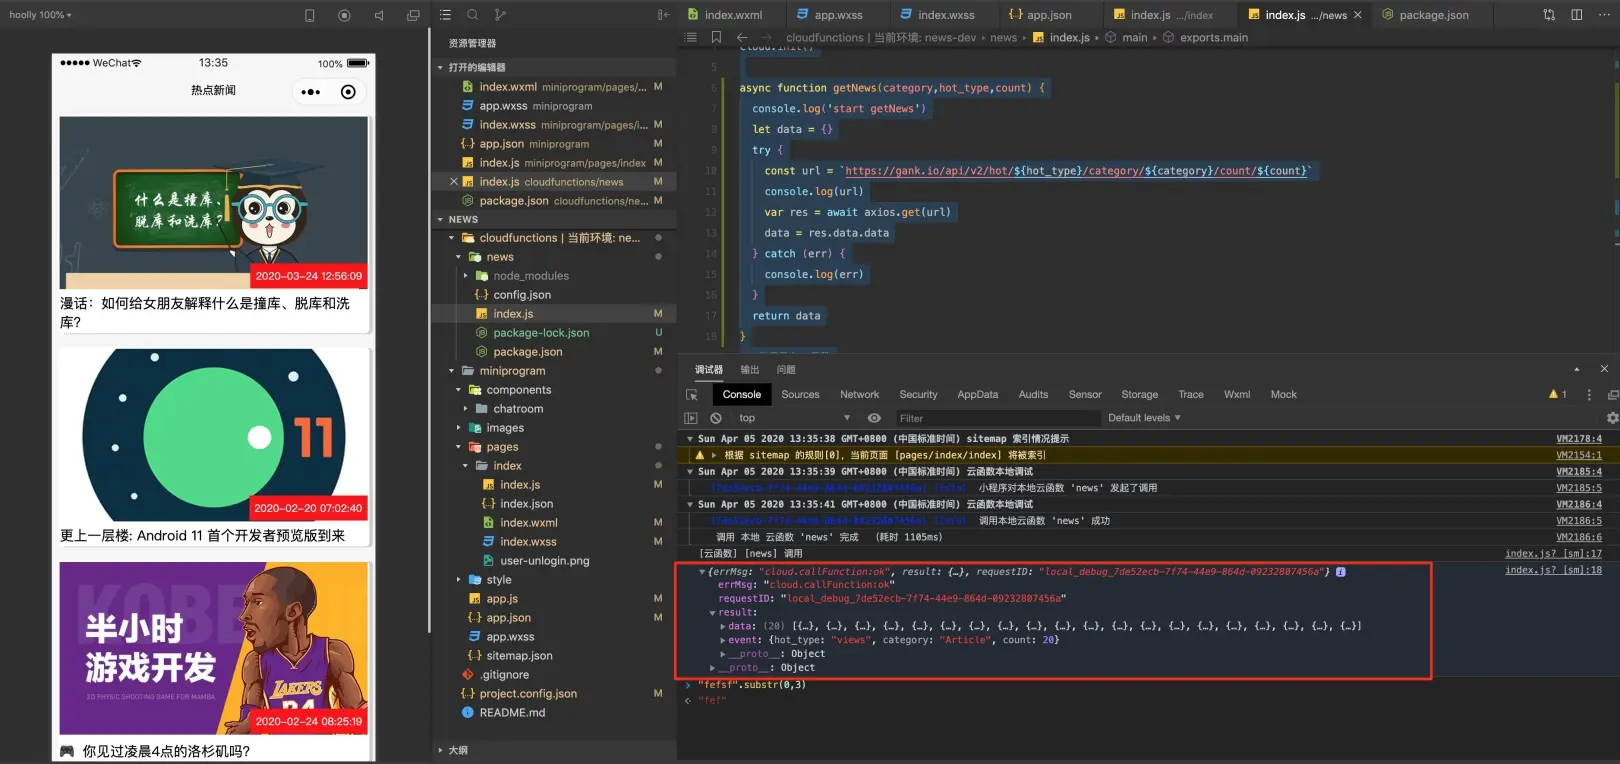Select project.config.json in the file tree

point(528,694)
